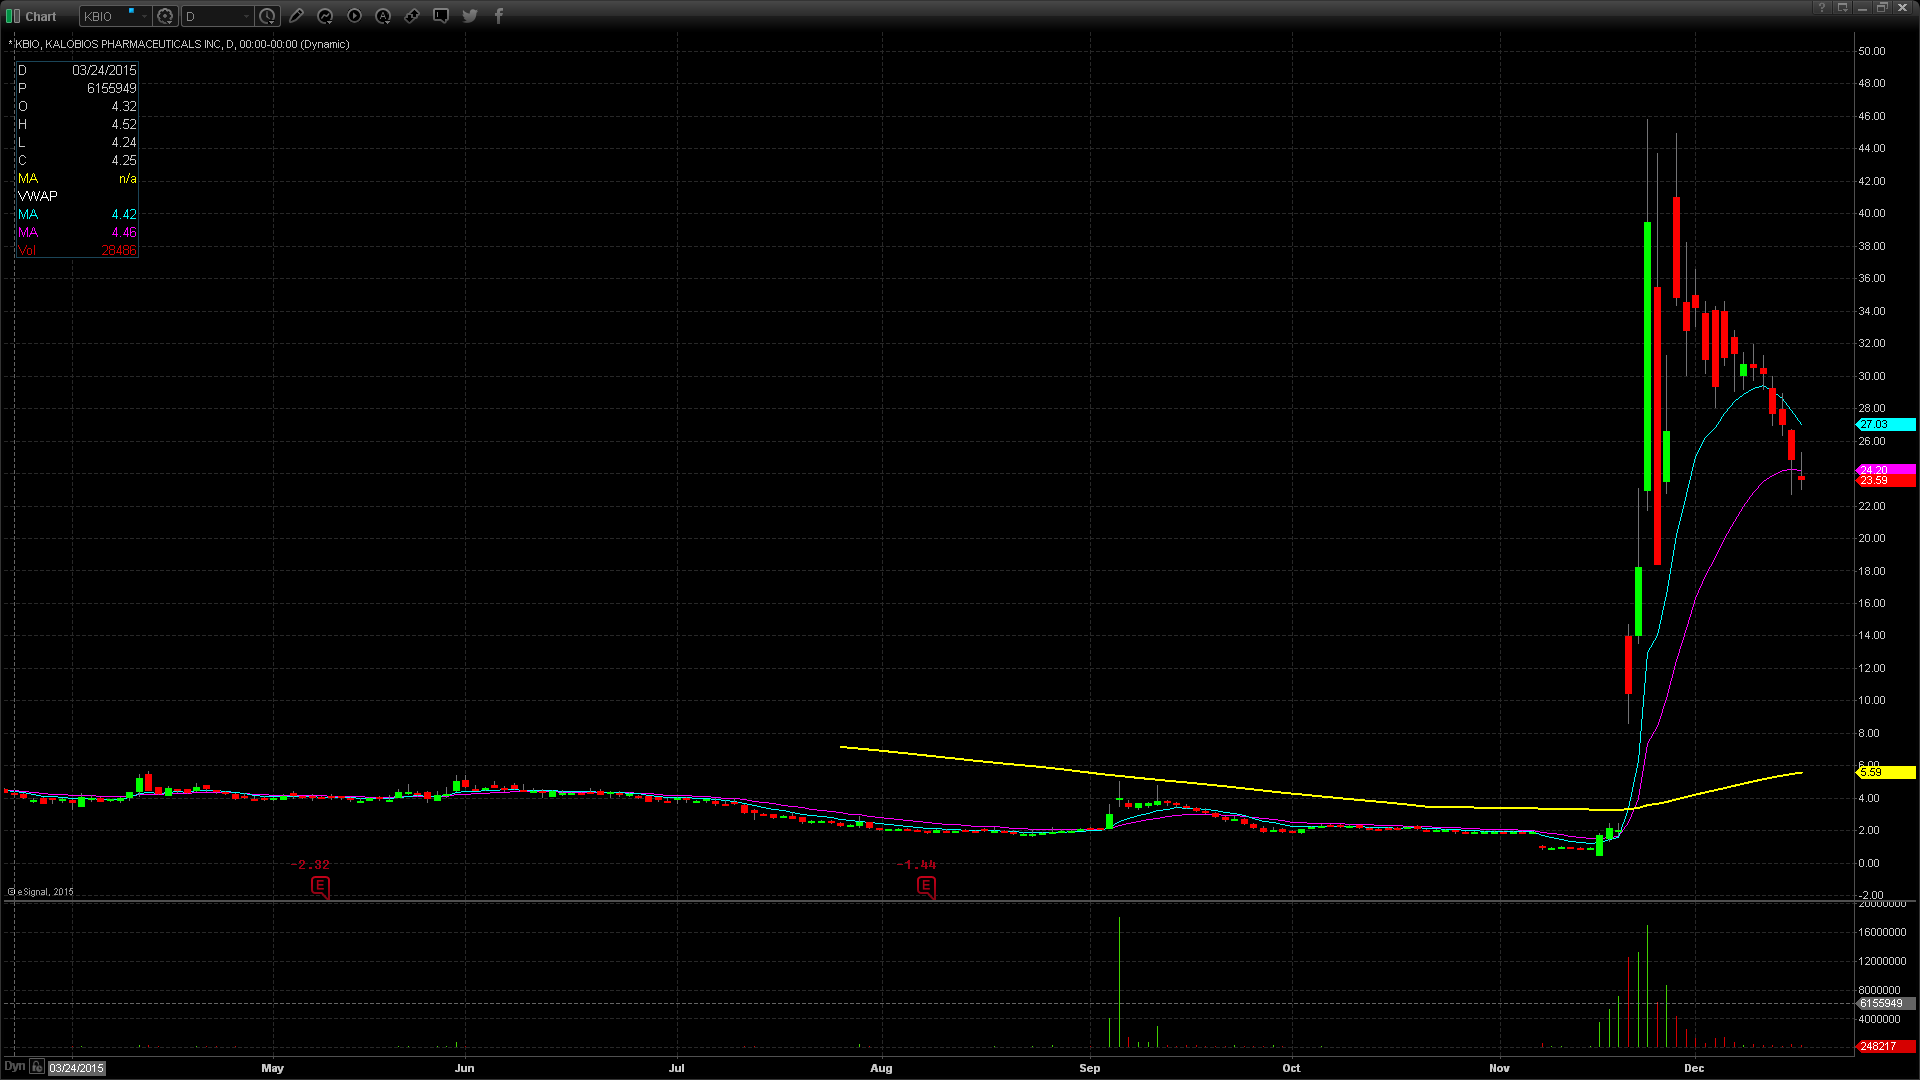1920x1080 pixels.
Task: Click the symbol link arrows icon
Action: pyautogui.click(x=412, y=16)
